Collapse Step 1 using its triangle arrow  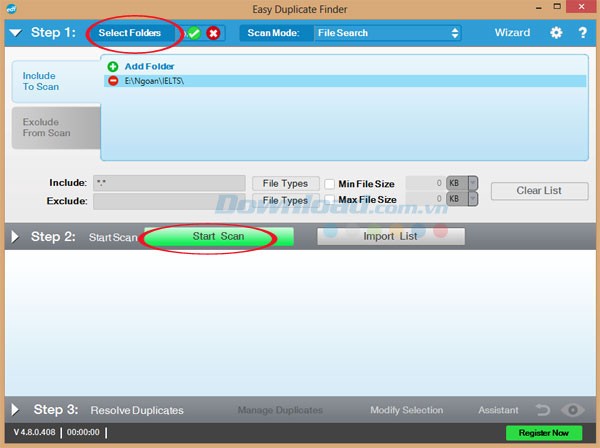click(x=14, y=33)
